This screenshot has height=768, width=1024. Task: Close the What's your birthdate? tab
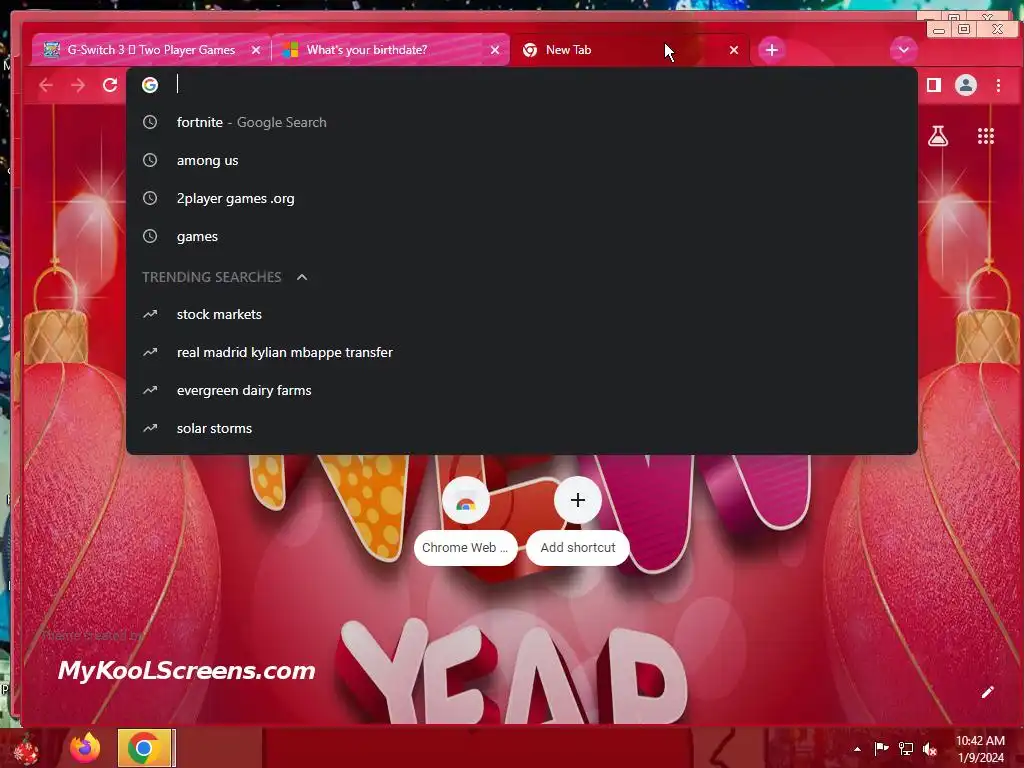pyautogui.click(x=495, y=50)
